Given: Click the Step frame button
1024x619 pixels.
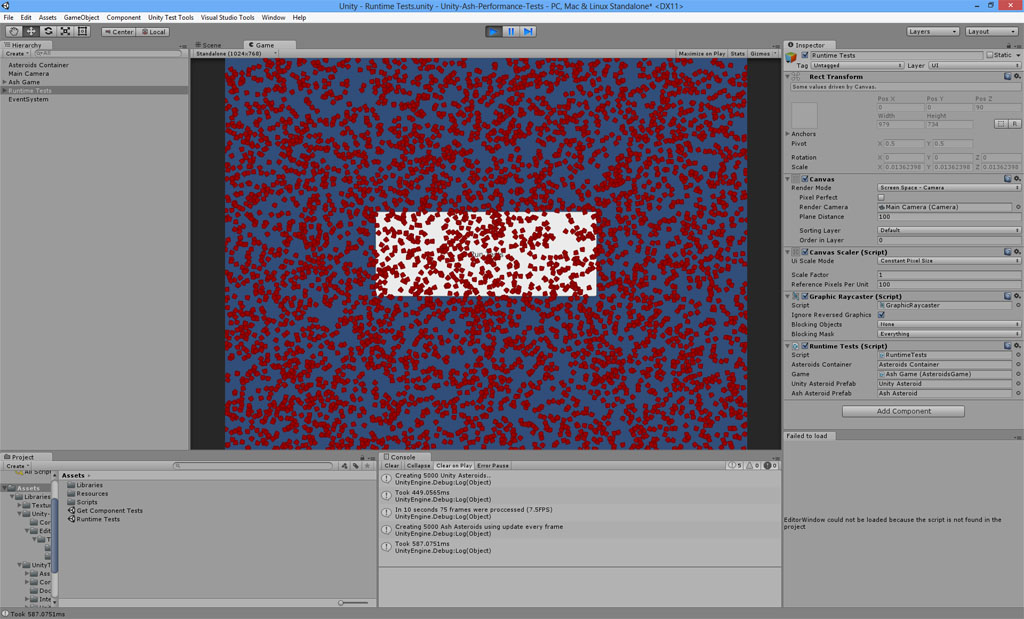Looking at the screenshot, I should [528, 31].
